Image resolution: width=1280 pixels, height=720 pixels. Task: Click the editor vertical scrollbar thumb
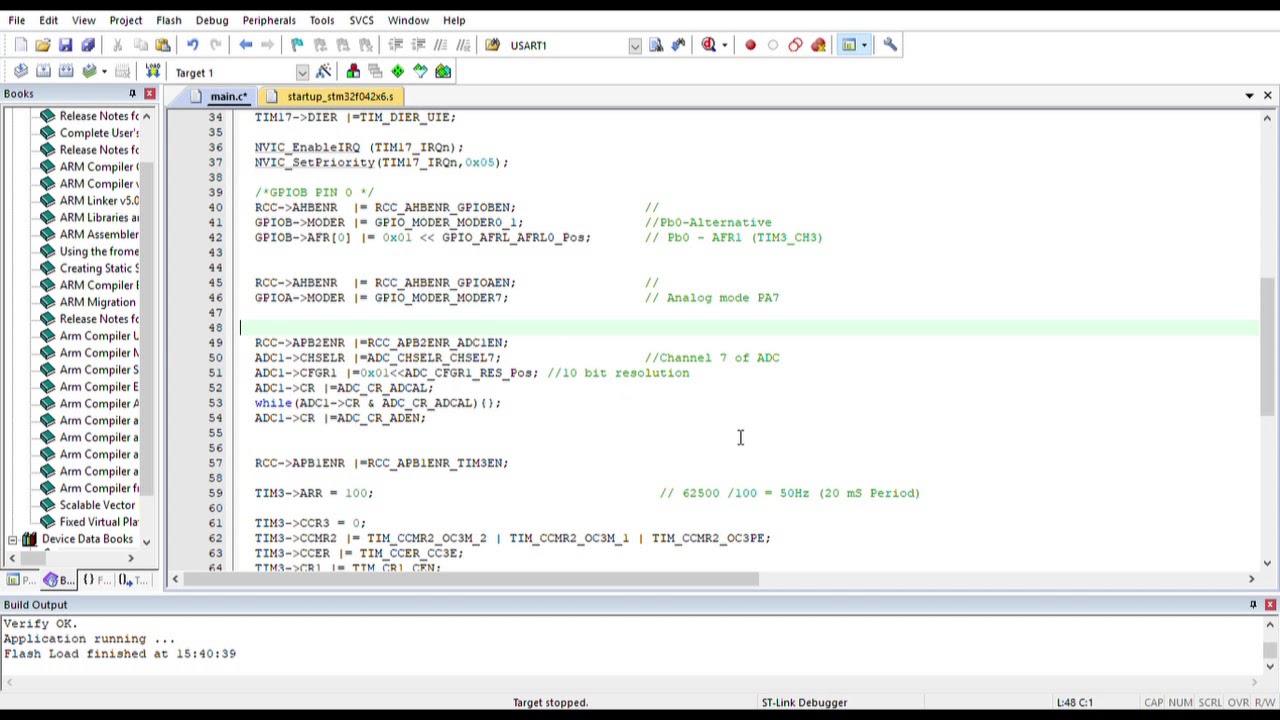tap(1267, 346)
